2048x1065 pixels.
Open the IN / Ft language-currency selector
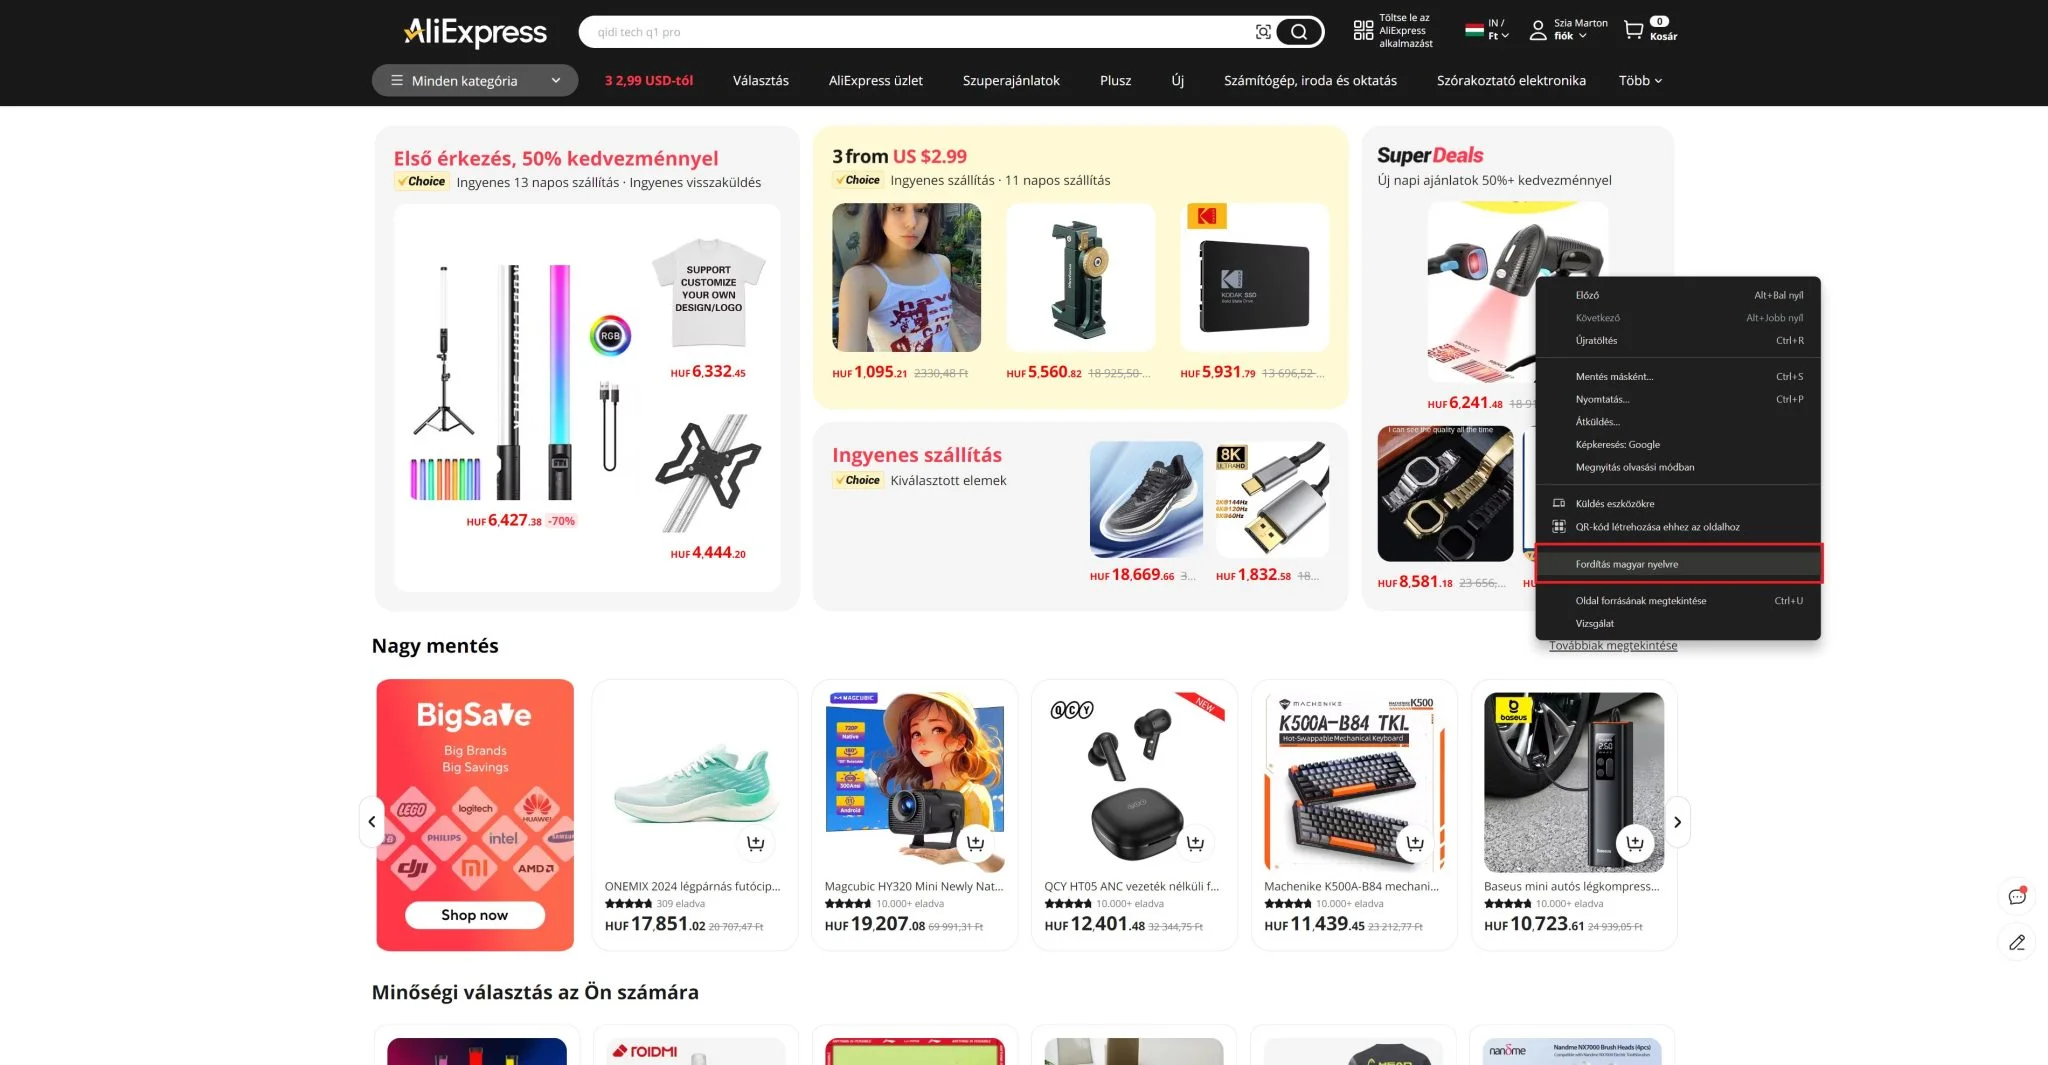point(1488,30)
